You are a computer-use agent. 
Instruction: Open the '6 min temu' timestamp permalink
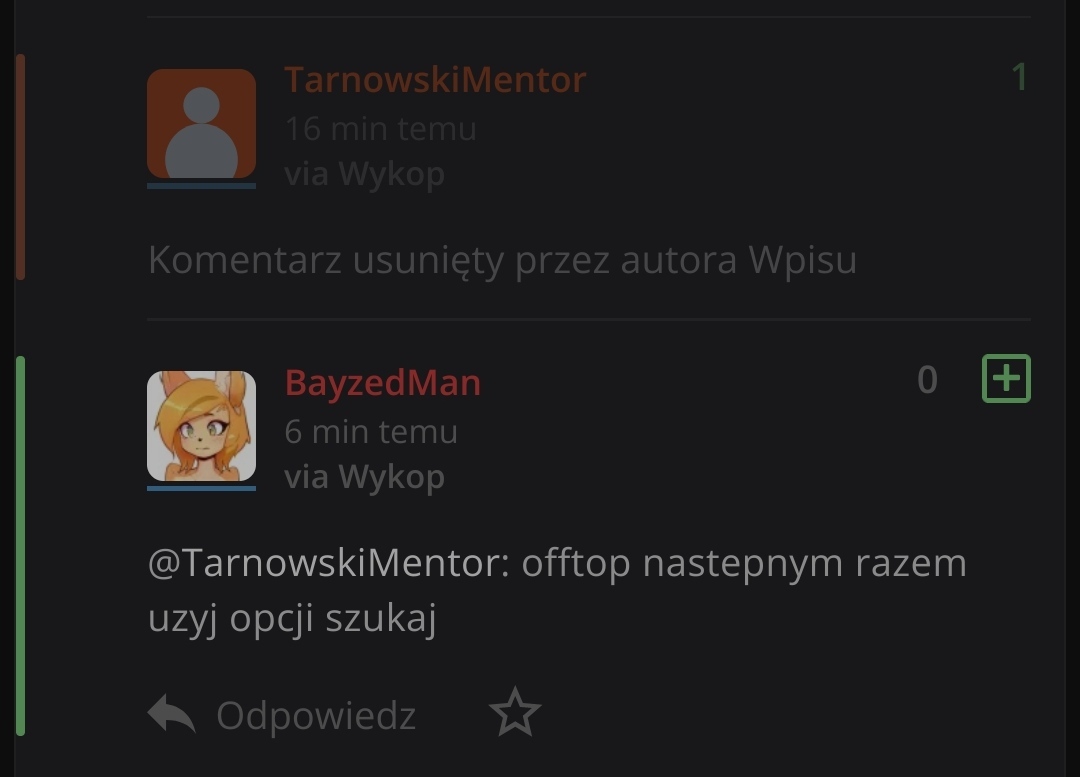(x=371, y=432)
